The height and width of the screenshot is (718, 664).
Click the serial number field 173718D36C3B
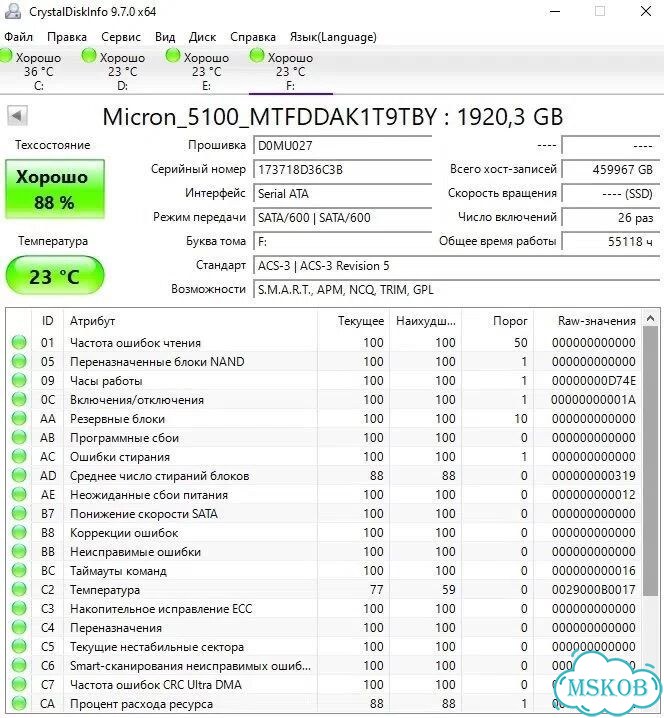[343, 169]
